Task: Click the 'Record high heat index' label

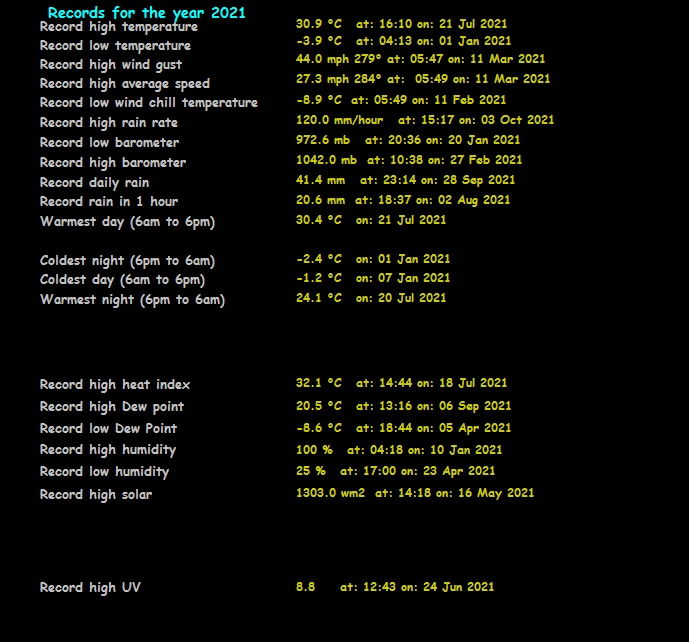Action: point(115,385)
